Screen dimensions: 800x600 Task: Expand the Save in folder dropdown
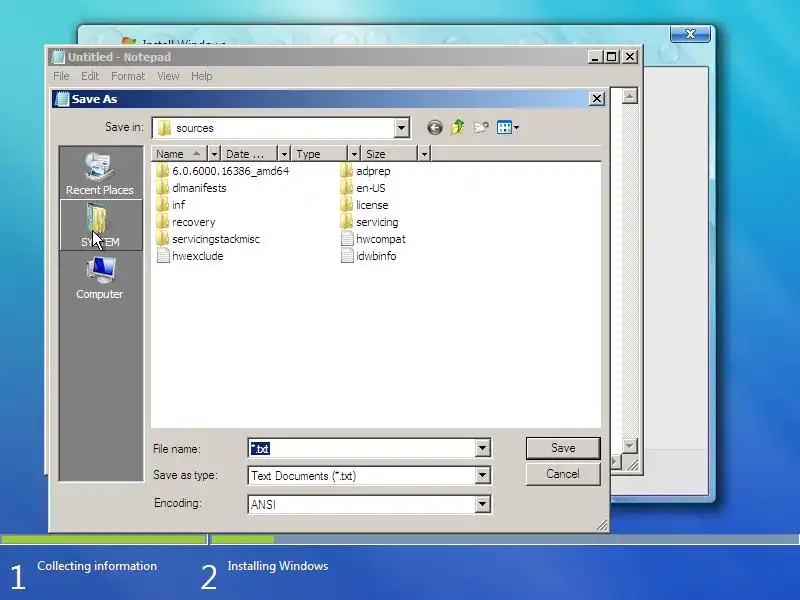pyautogui.click(x=402, y=128)
